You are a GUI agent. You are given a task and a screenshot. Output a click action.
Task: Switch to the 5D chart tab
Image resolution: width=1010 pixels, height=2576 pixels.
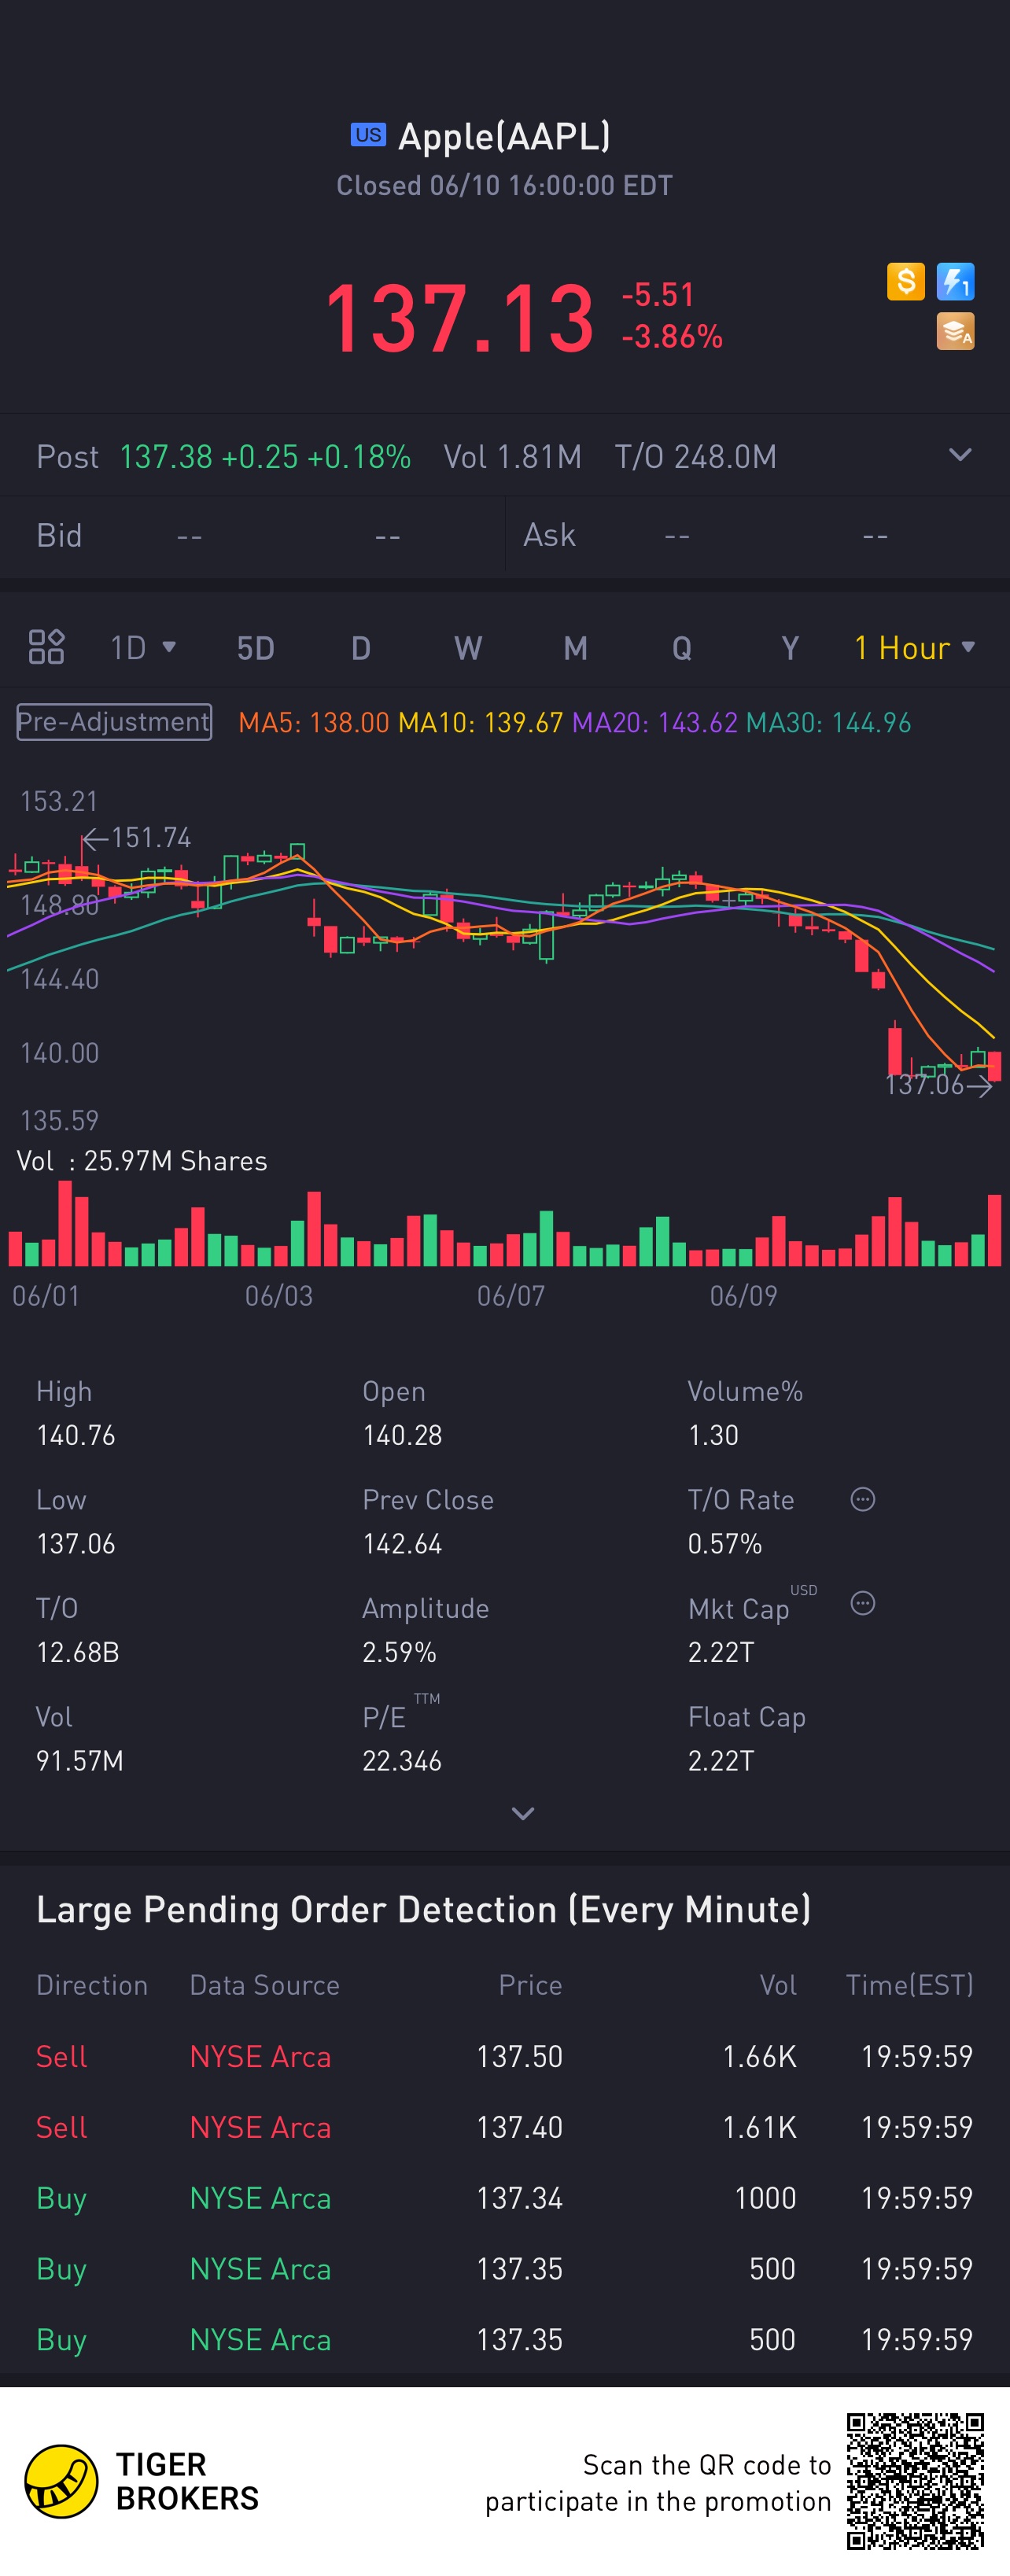pyautogui.click(x=255, y=648)
